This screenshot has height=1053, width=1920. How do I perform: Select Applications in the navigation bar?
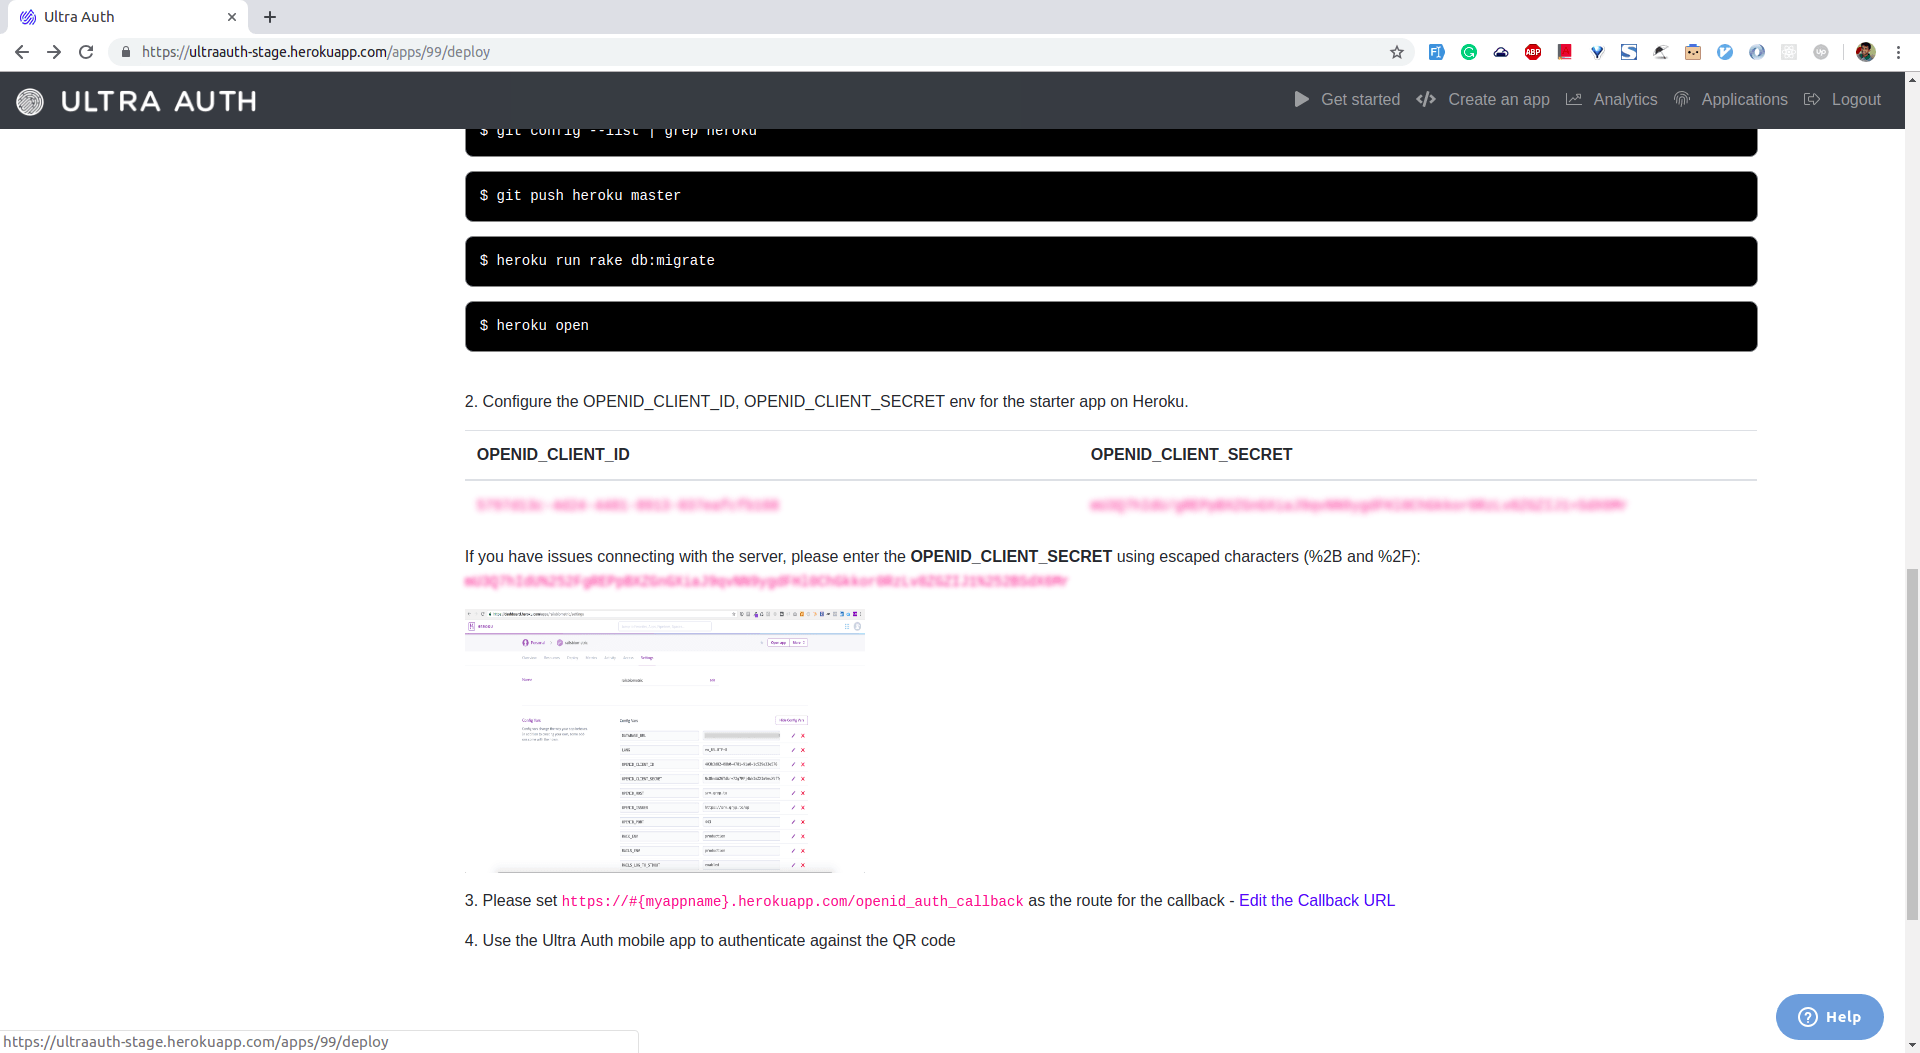(1744, 99)
